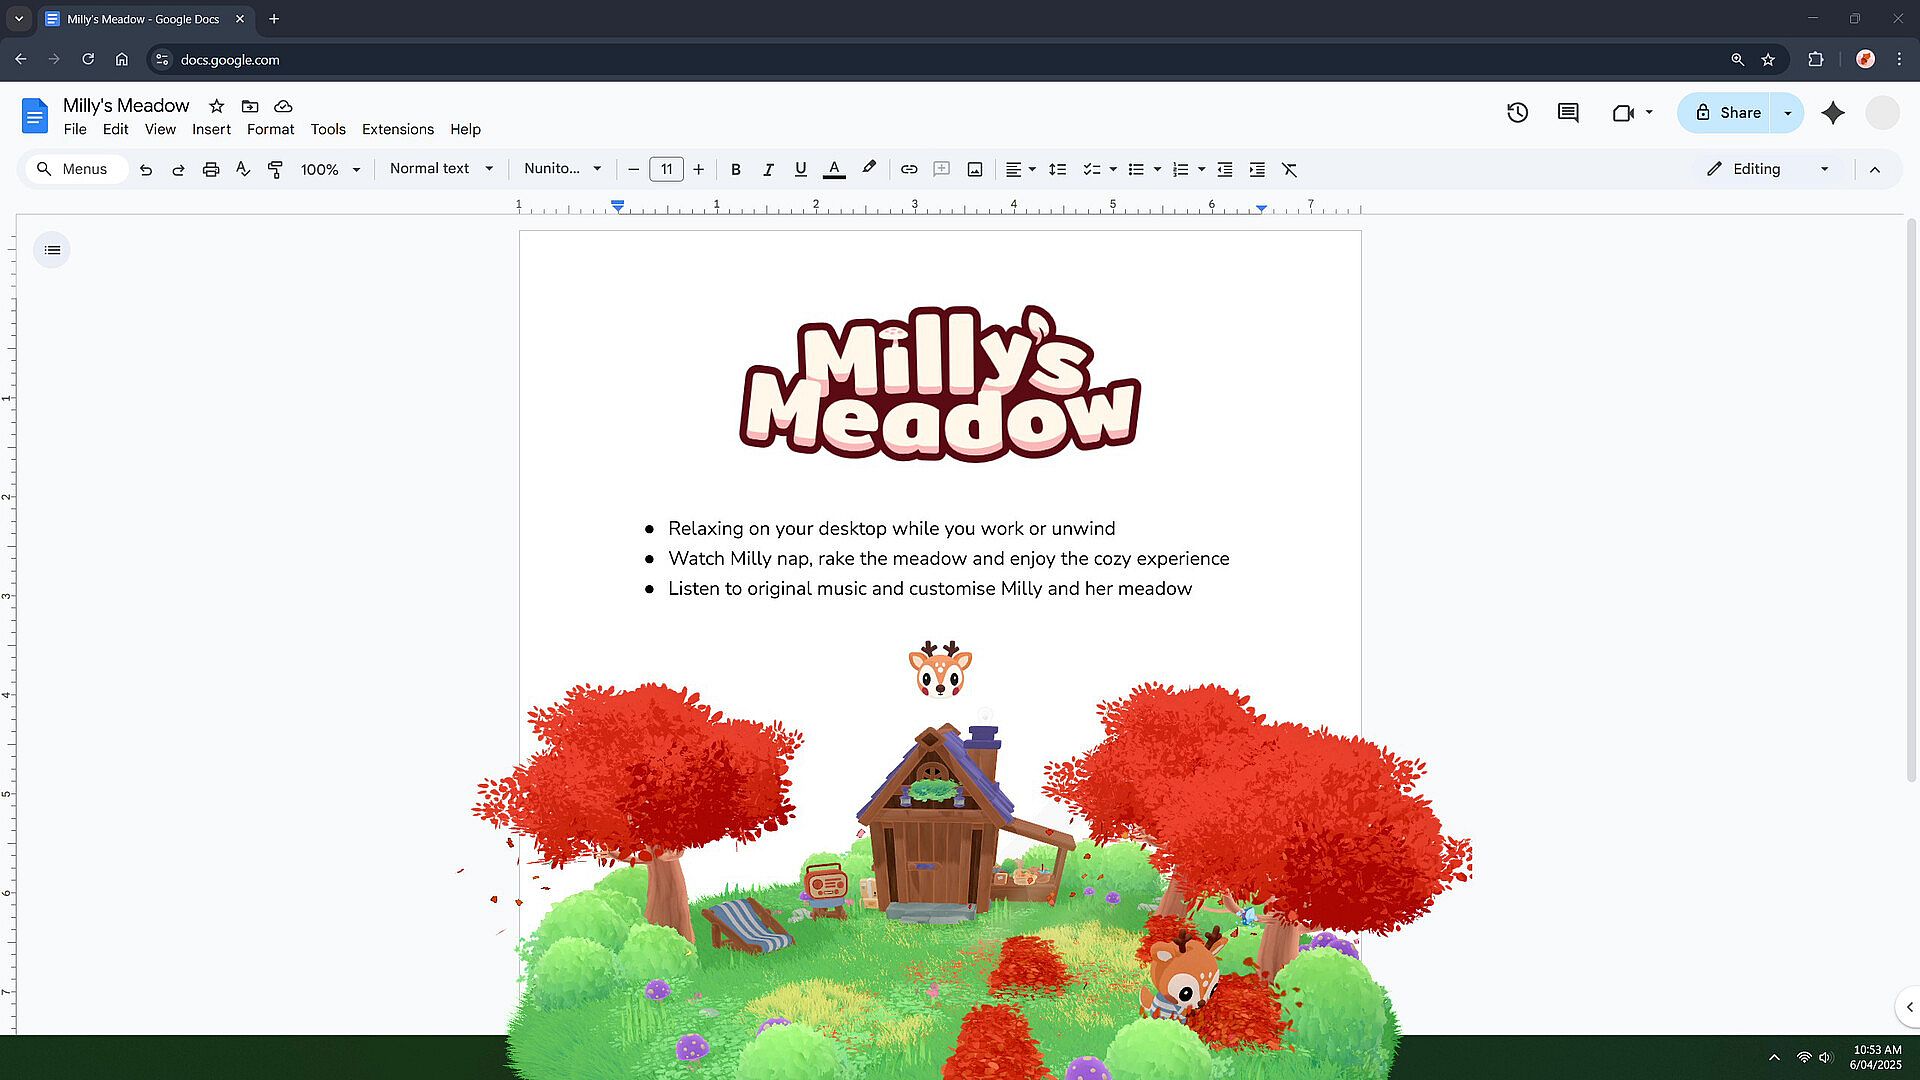Image resolution: width=1920 pixels, height=1080 pixels.
Task: Search using the Menus button
Action: [x=73, y=169]
